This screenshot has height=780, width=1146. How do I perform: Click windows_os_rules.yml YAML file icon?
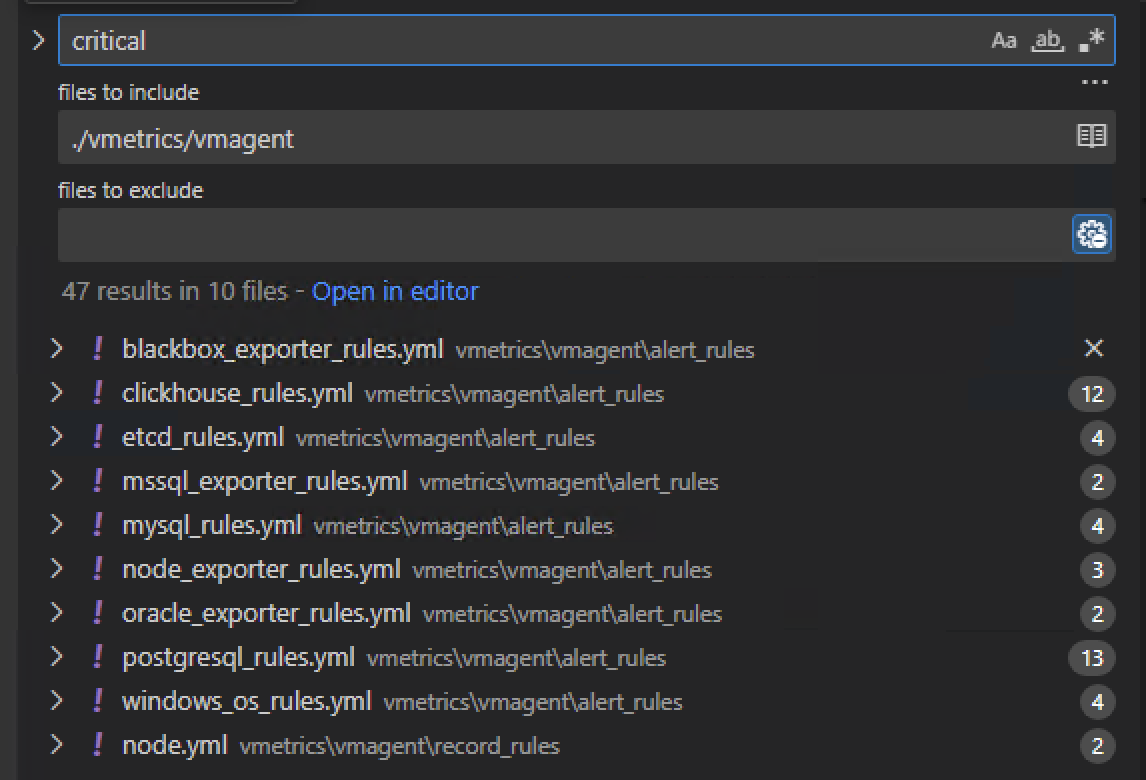coord(97,701)
